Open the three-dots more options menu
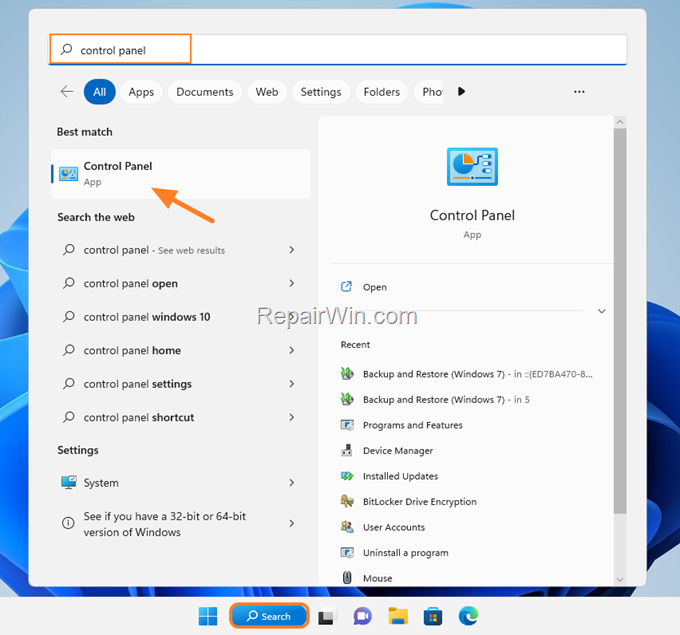The image size is (680, 635). point(579,92)
